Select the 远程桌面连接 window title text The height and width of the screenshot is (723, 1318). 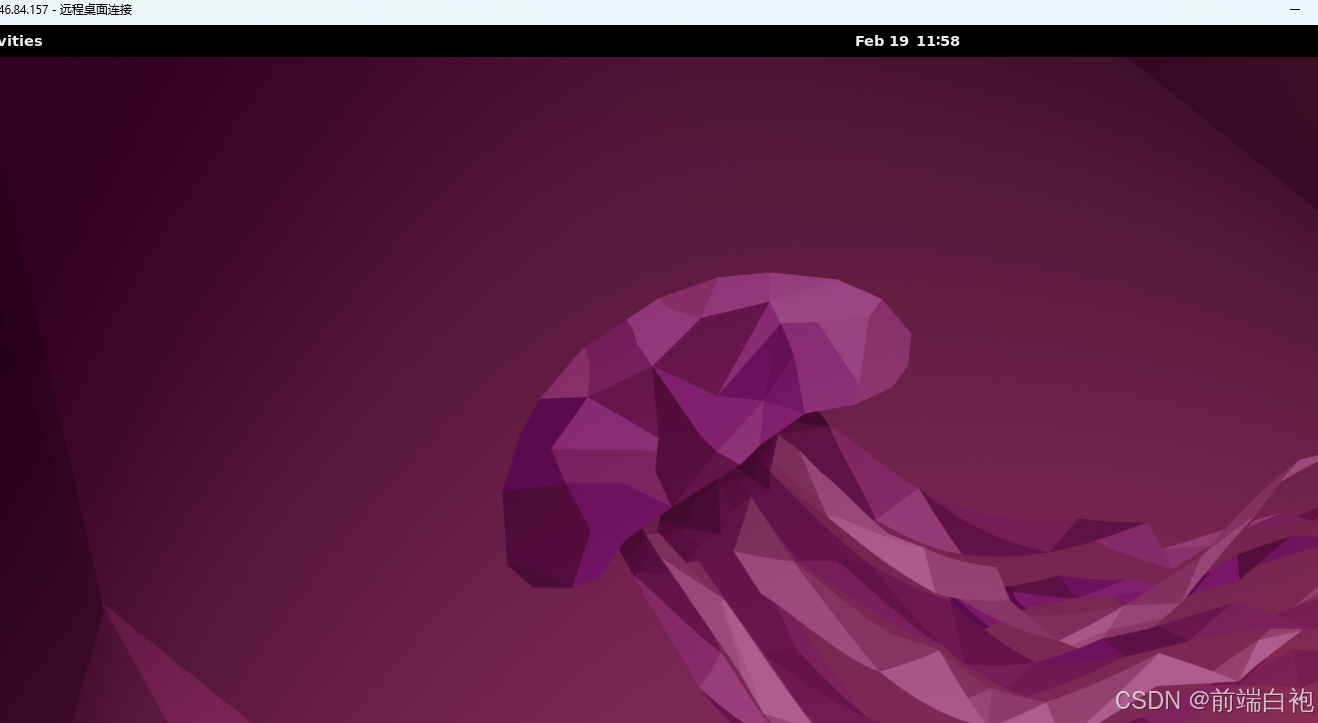(95, 10)
